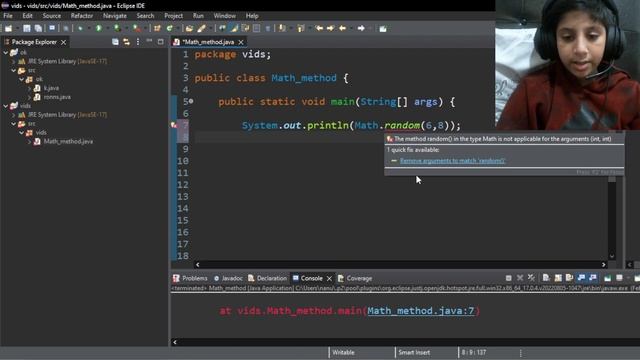Collapse the vids project node

point(6,106)
